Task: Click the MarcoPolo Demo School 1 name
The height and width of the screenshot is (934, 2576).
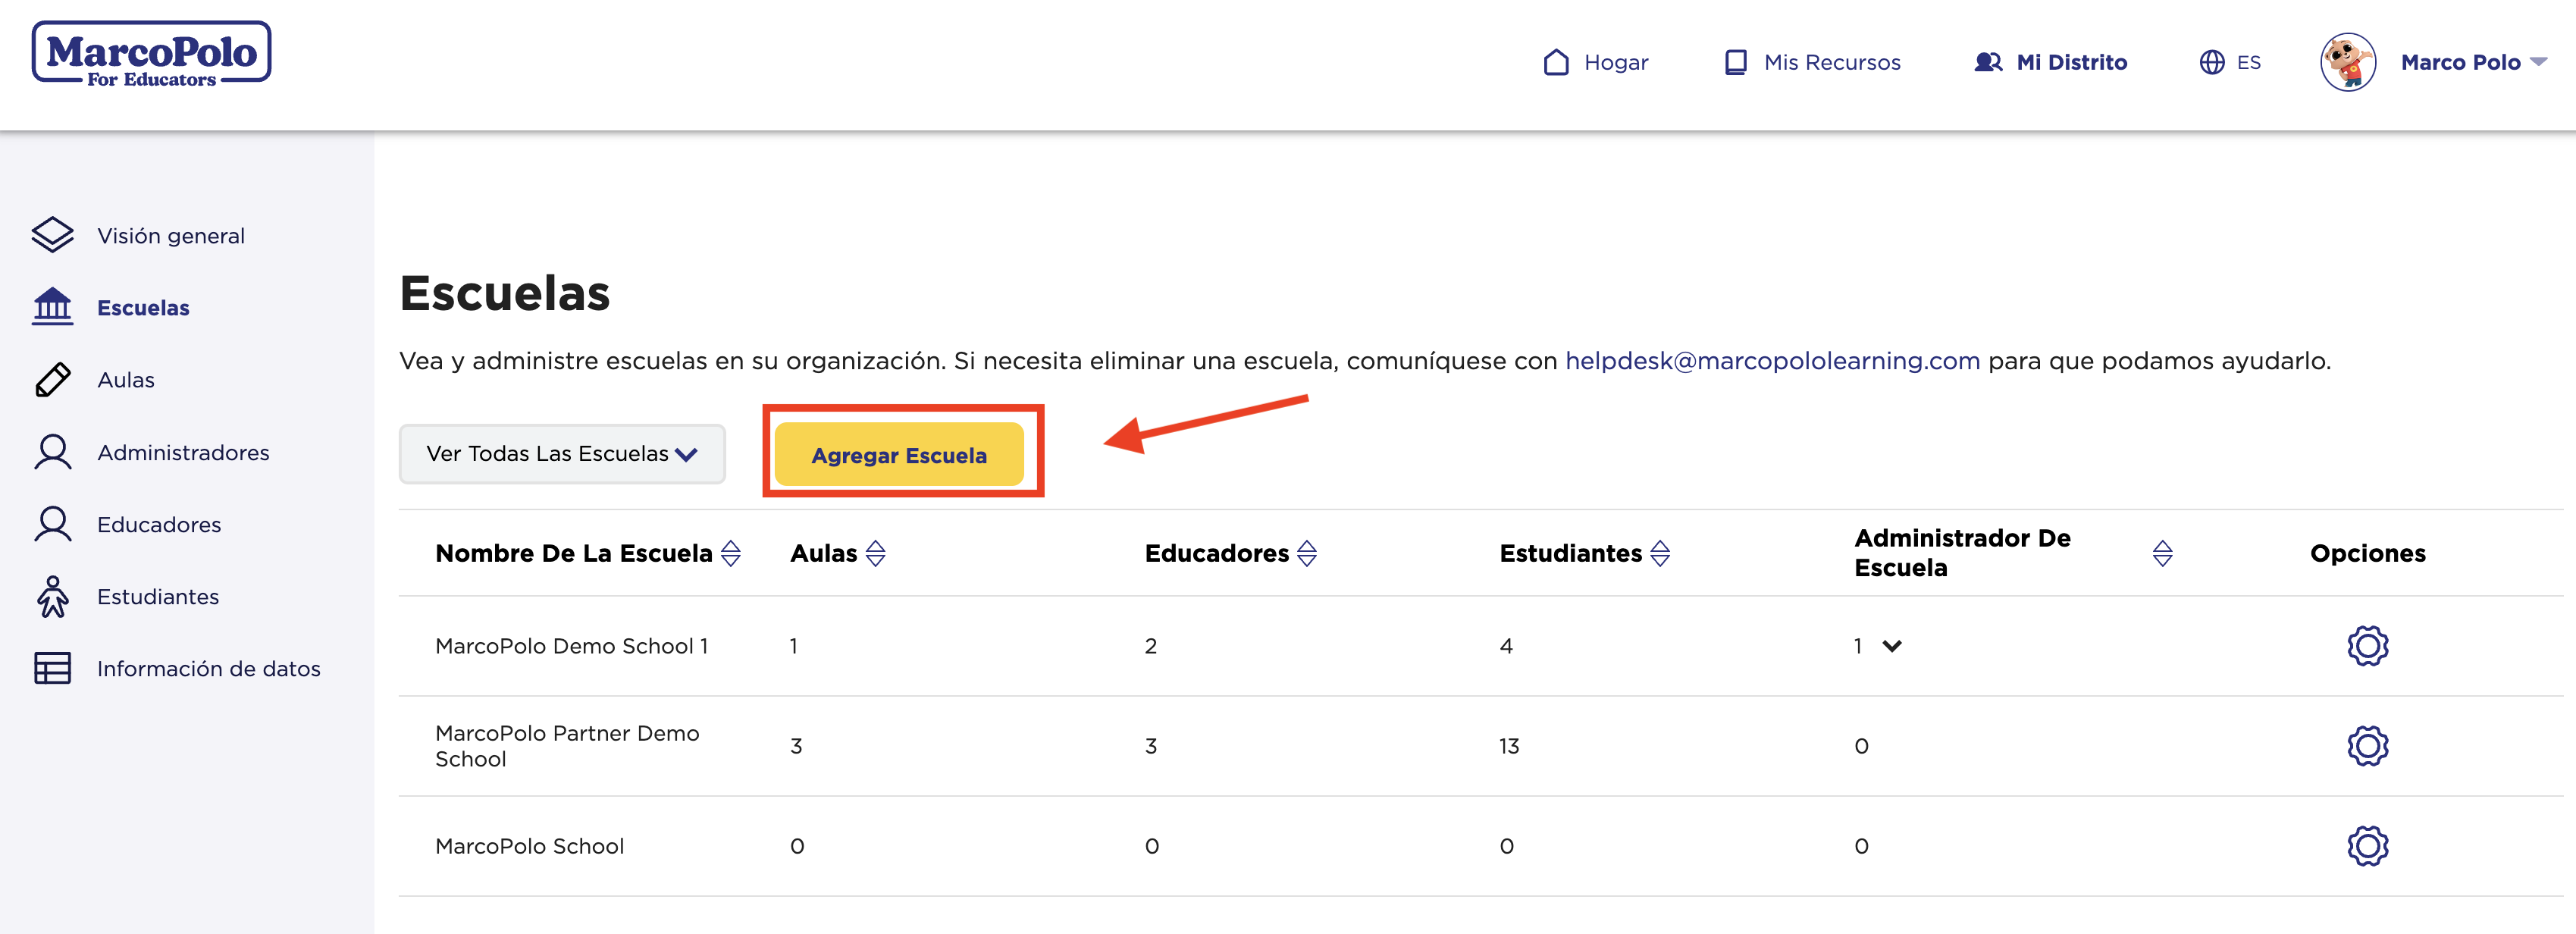Action: pos(572,646)
